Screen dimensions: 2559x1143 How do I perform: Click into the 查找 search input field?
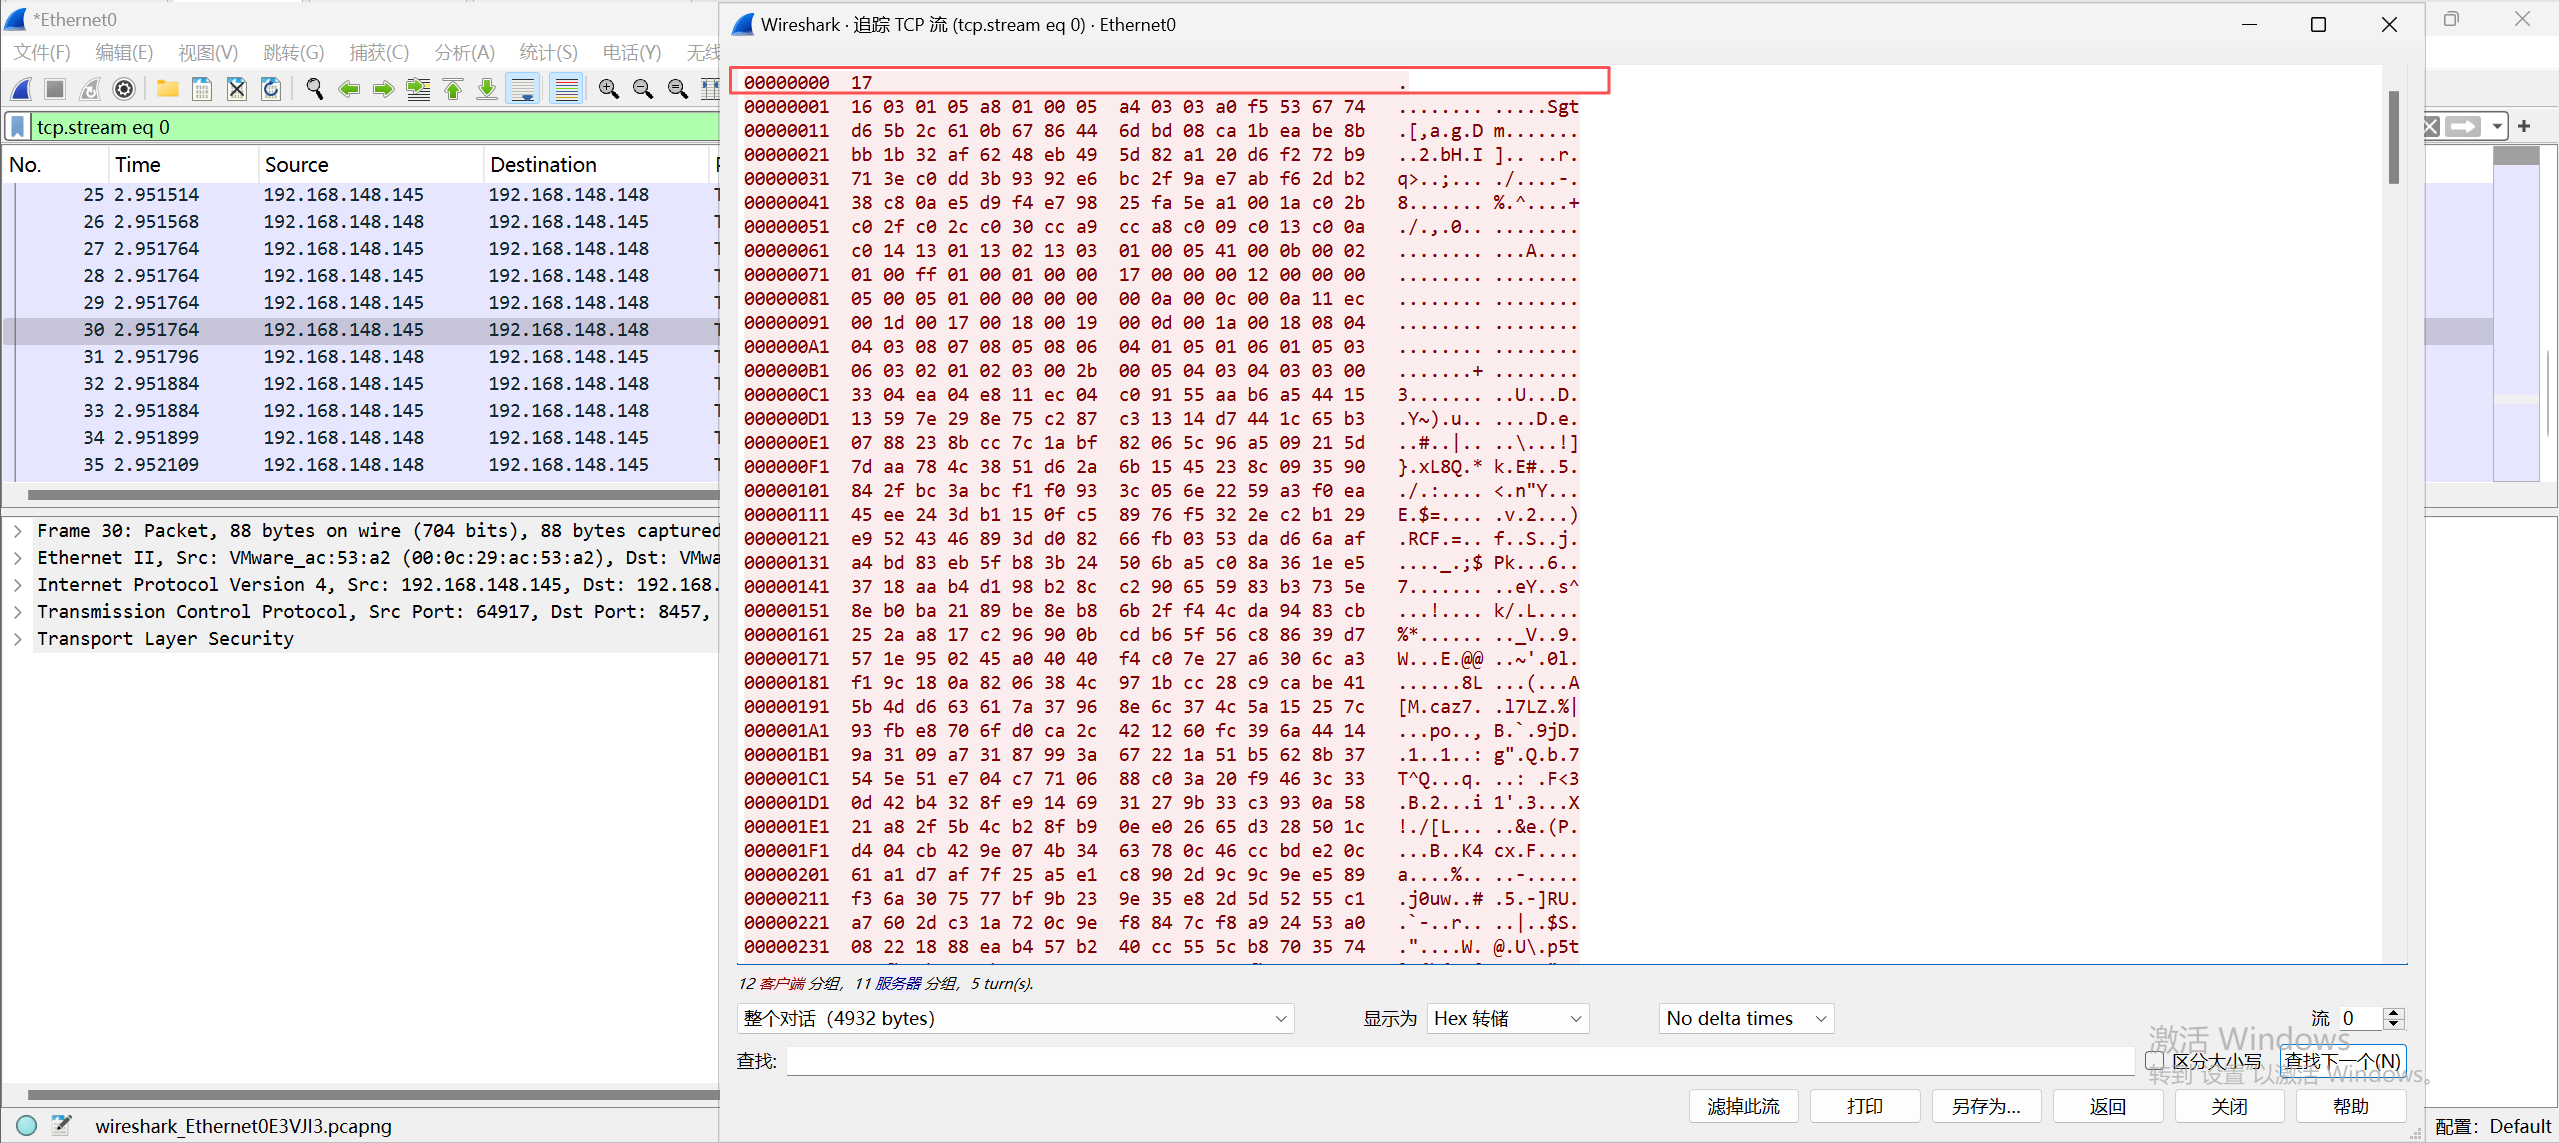pos(1460,1061)
